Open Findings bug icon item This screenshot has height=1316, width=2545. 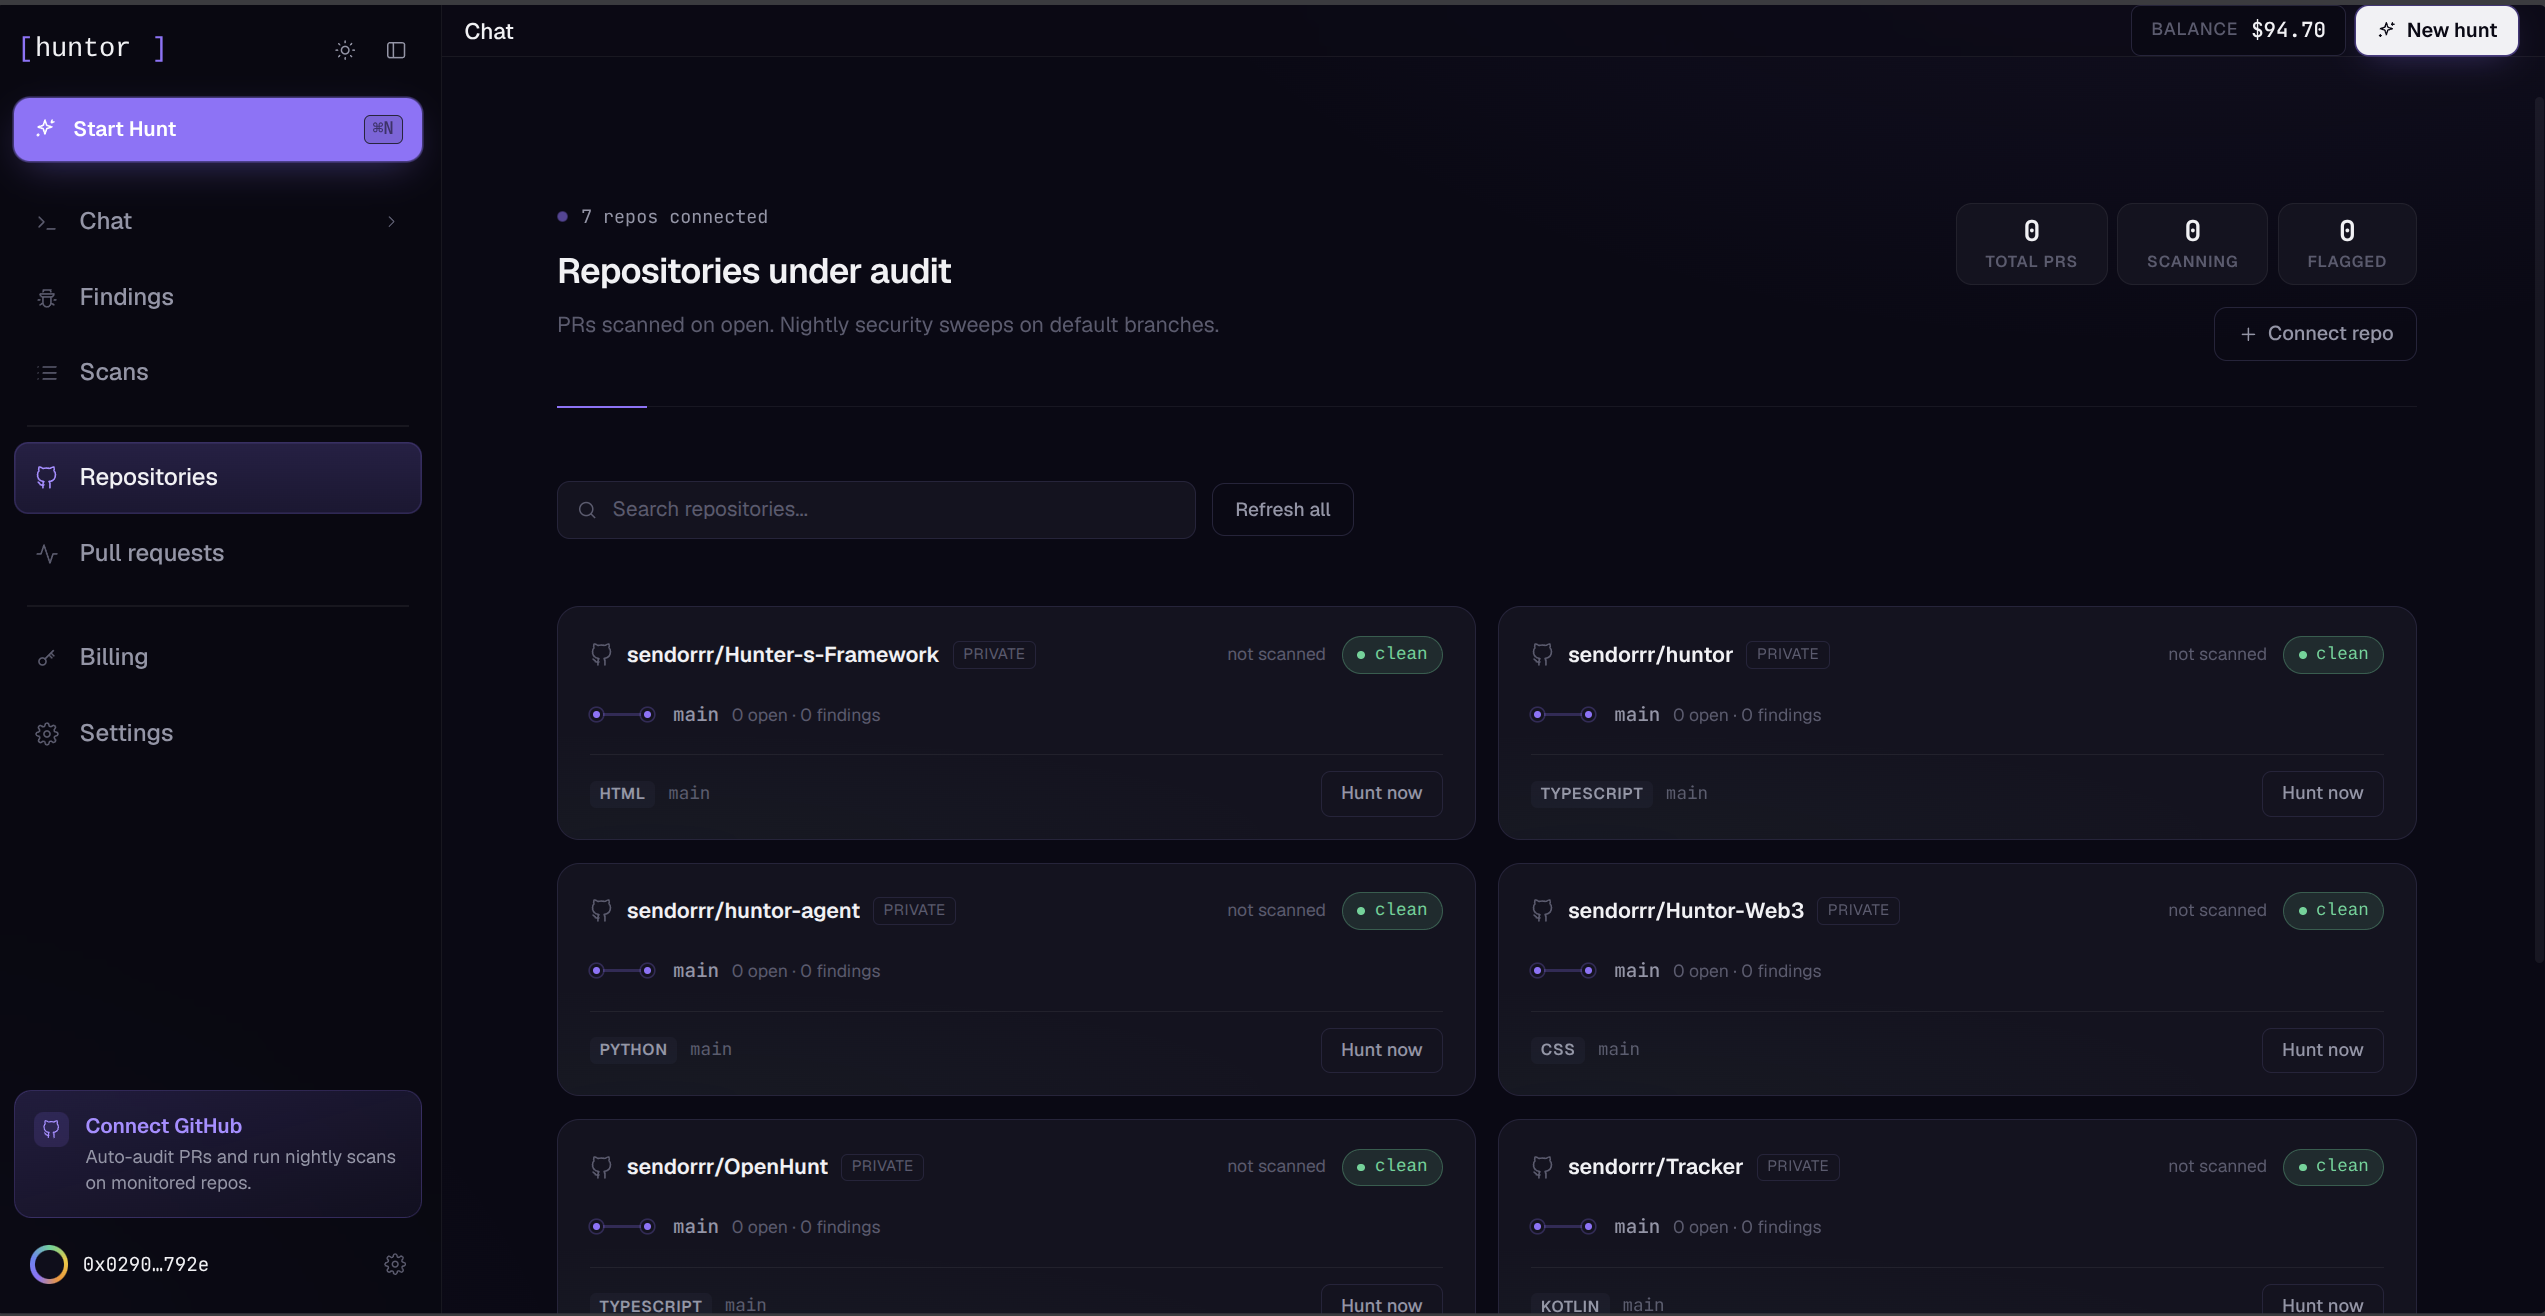[x=218, y=297]
